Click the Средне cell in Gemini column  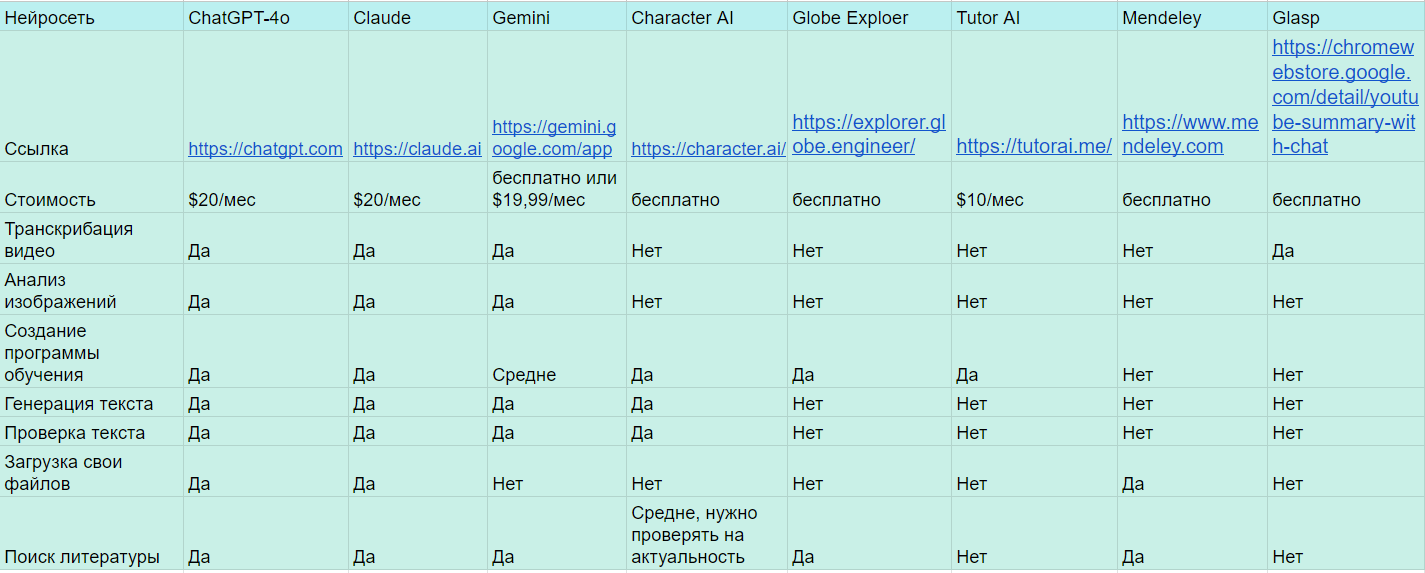[x=557, y=351]
